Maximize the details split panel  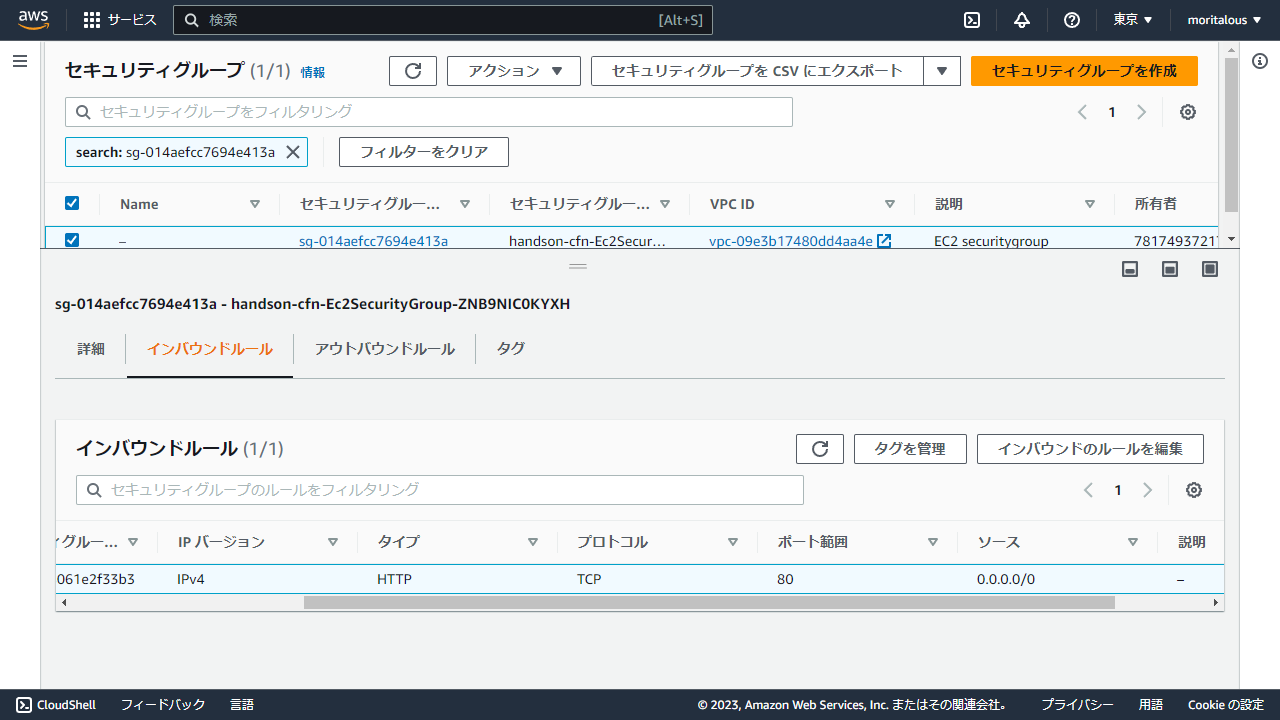1210,269
